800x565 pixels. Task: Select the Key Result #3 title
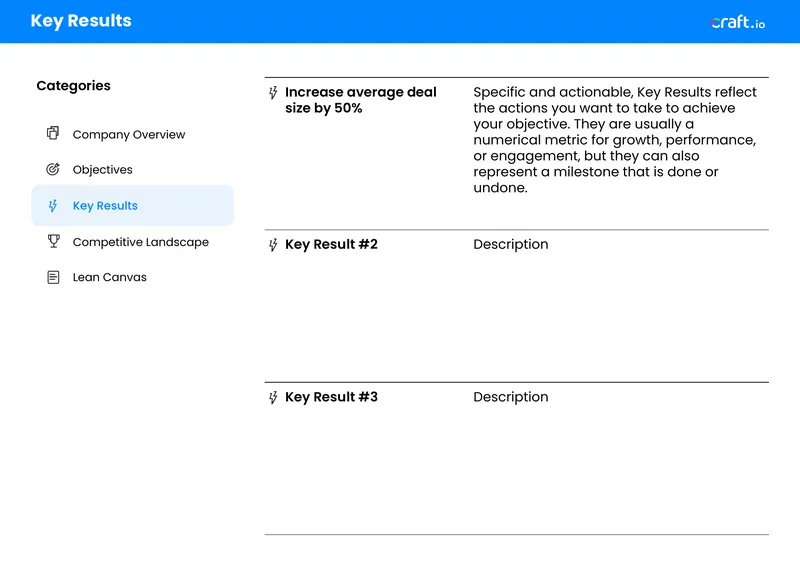pyautogui.click(x=331, y=397)
